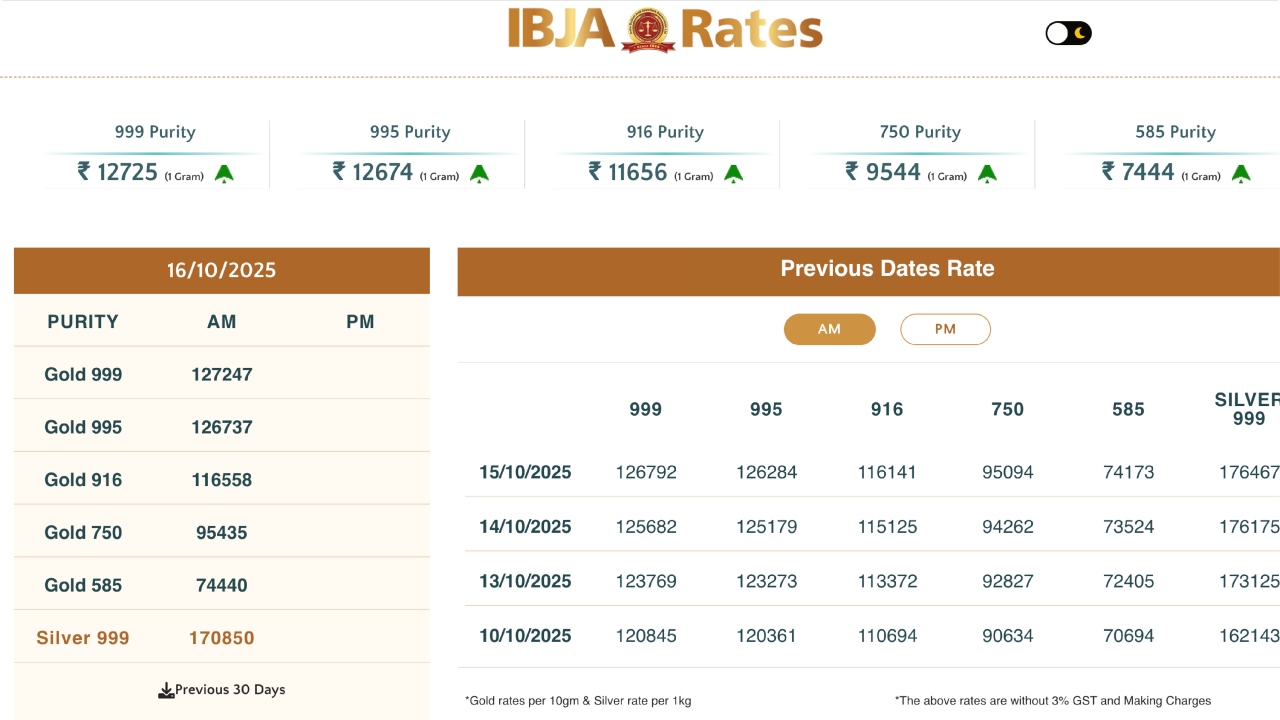Click the 15/10/2025 previous date row

[525, 472]
